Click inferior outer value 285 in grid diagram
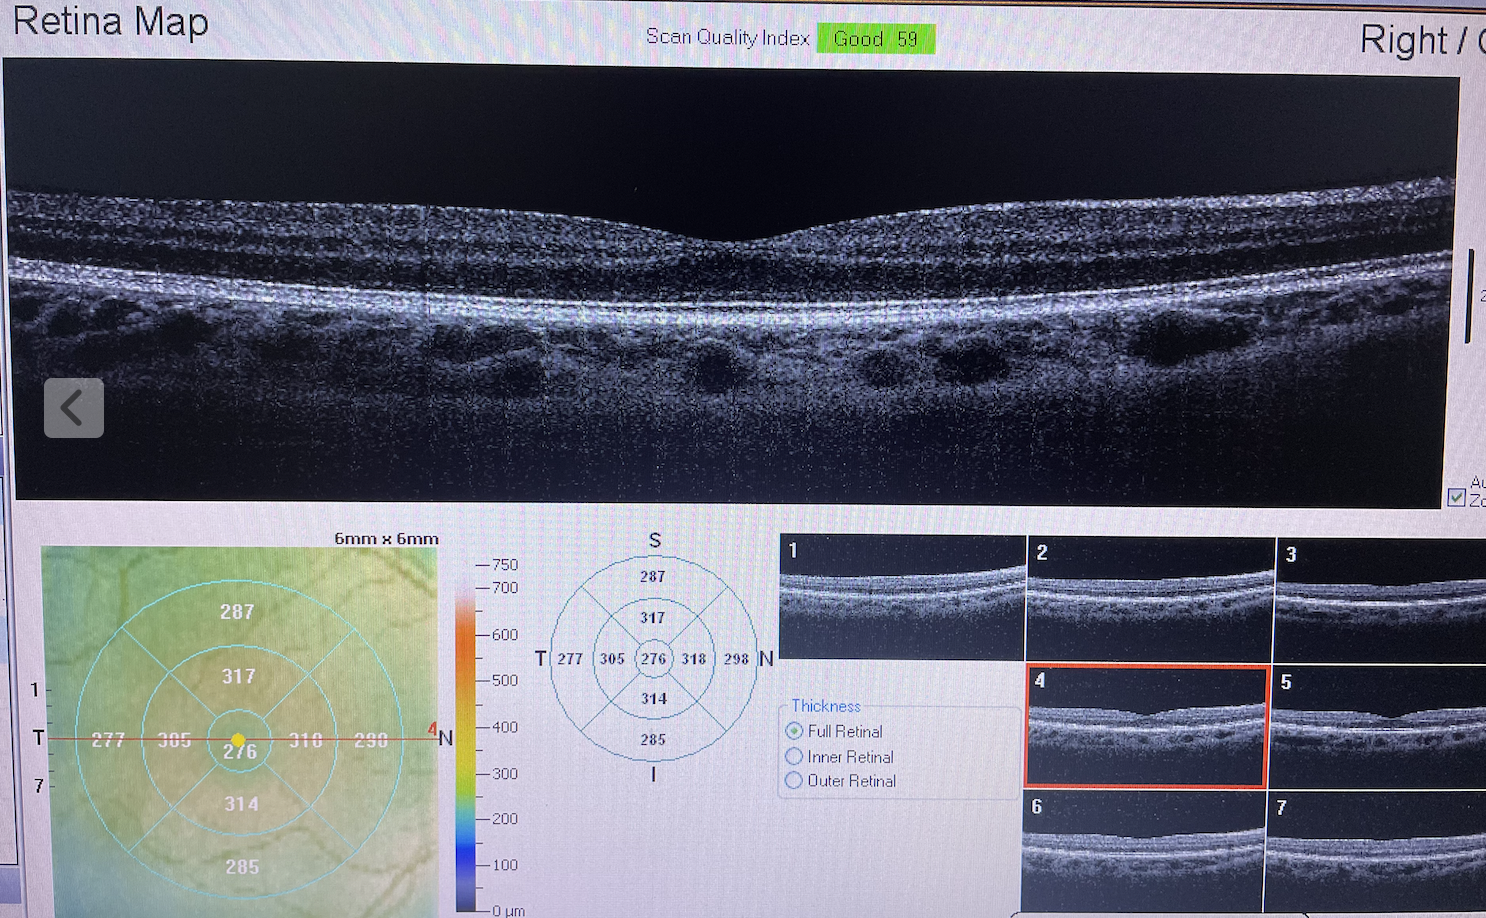Screen dimensions: 1486x918 (653, 740)
